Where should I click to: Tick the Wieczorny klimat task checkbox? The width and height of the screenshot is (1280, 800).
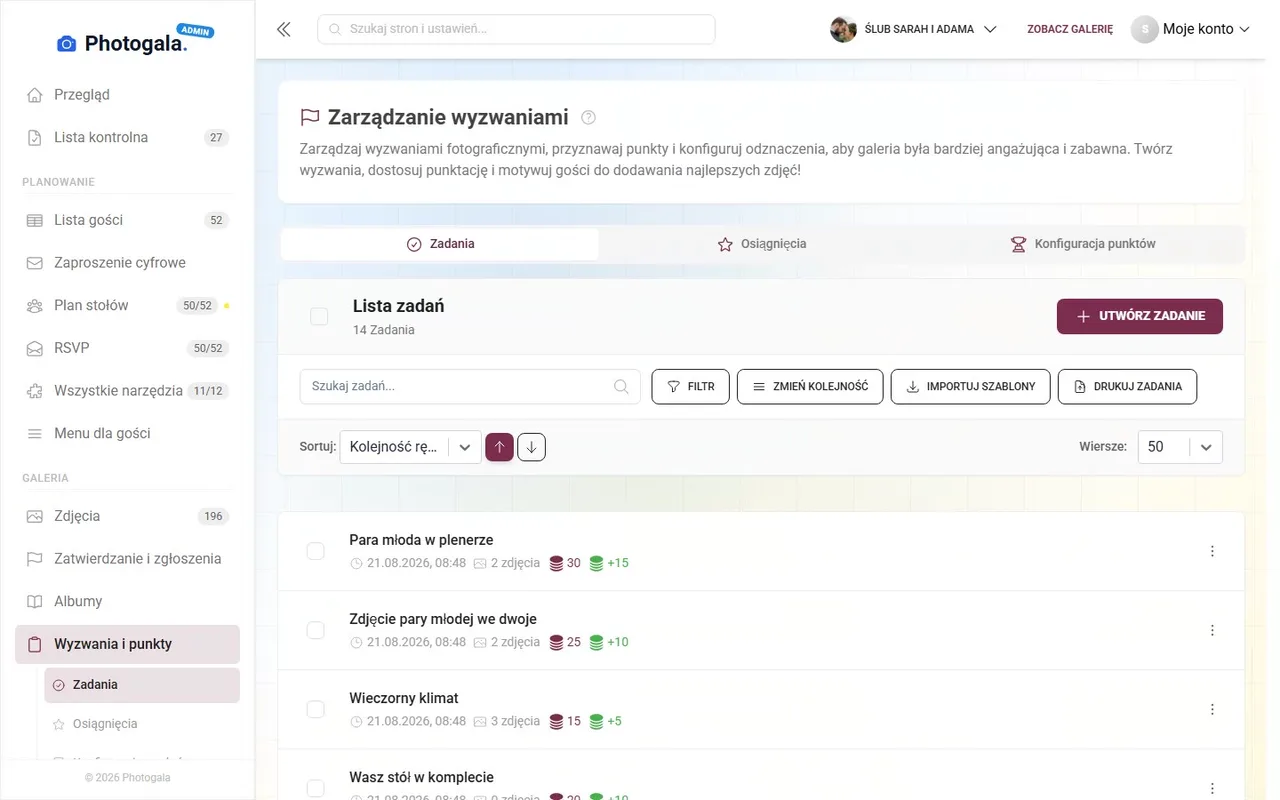pyautogui.click(x=315, y=709)
